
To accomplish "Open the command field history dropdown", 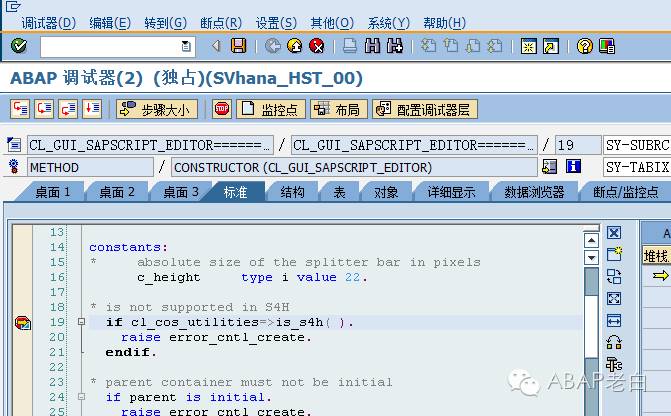I will 186,46.
